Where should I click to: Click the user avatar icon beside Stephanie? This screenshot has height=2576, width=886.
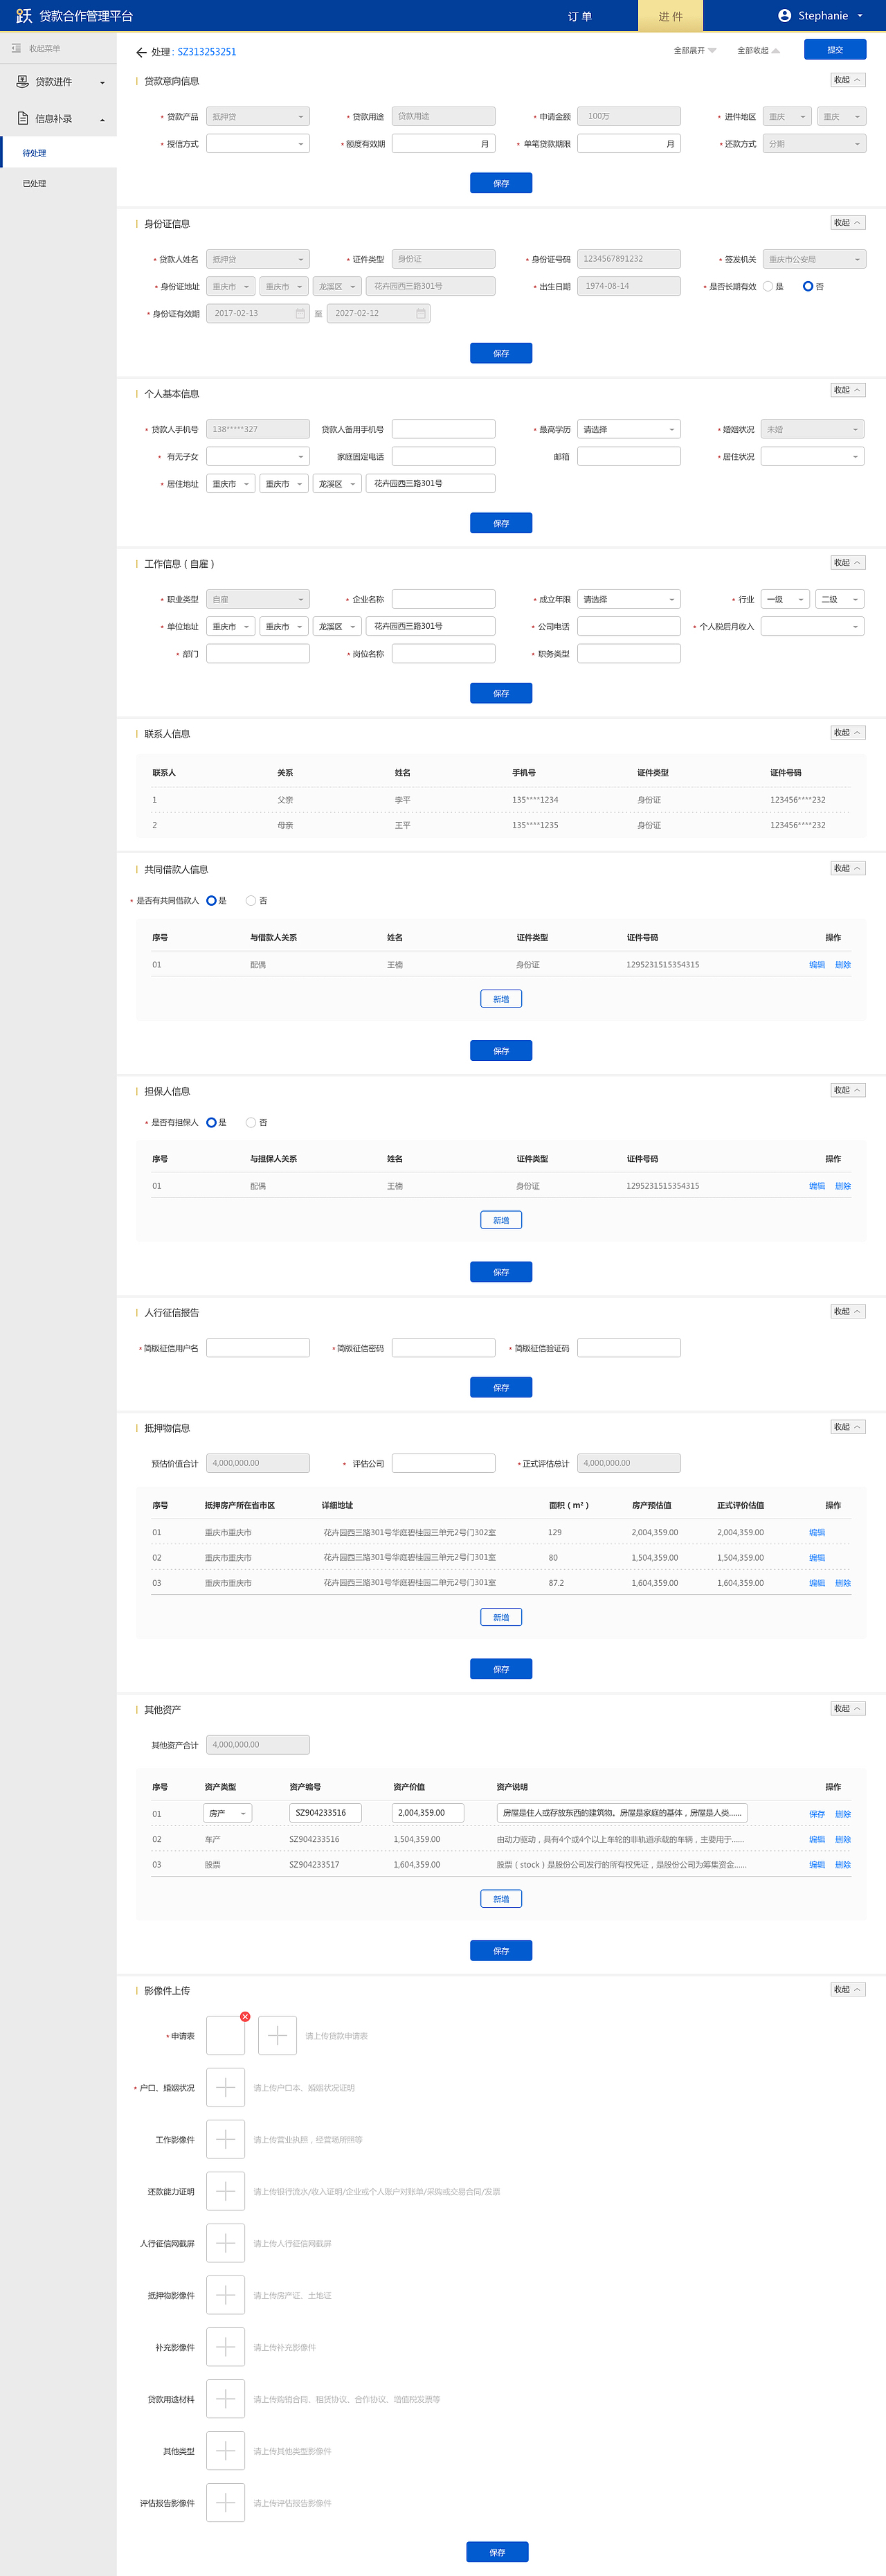tap(785, 16)
